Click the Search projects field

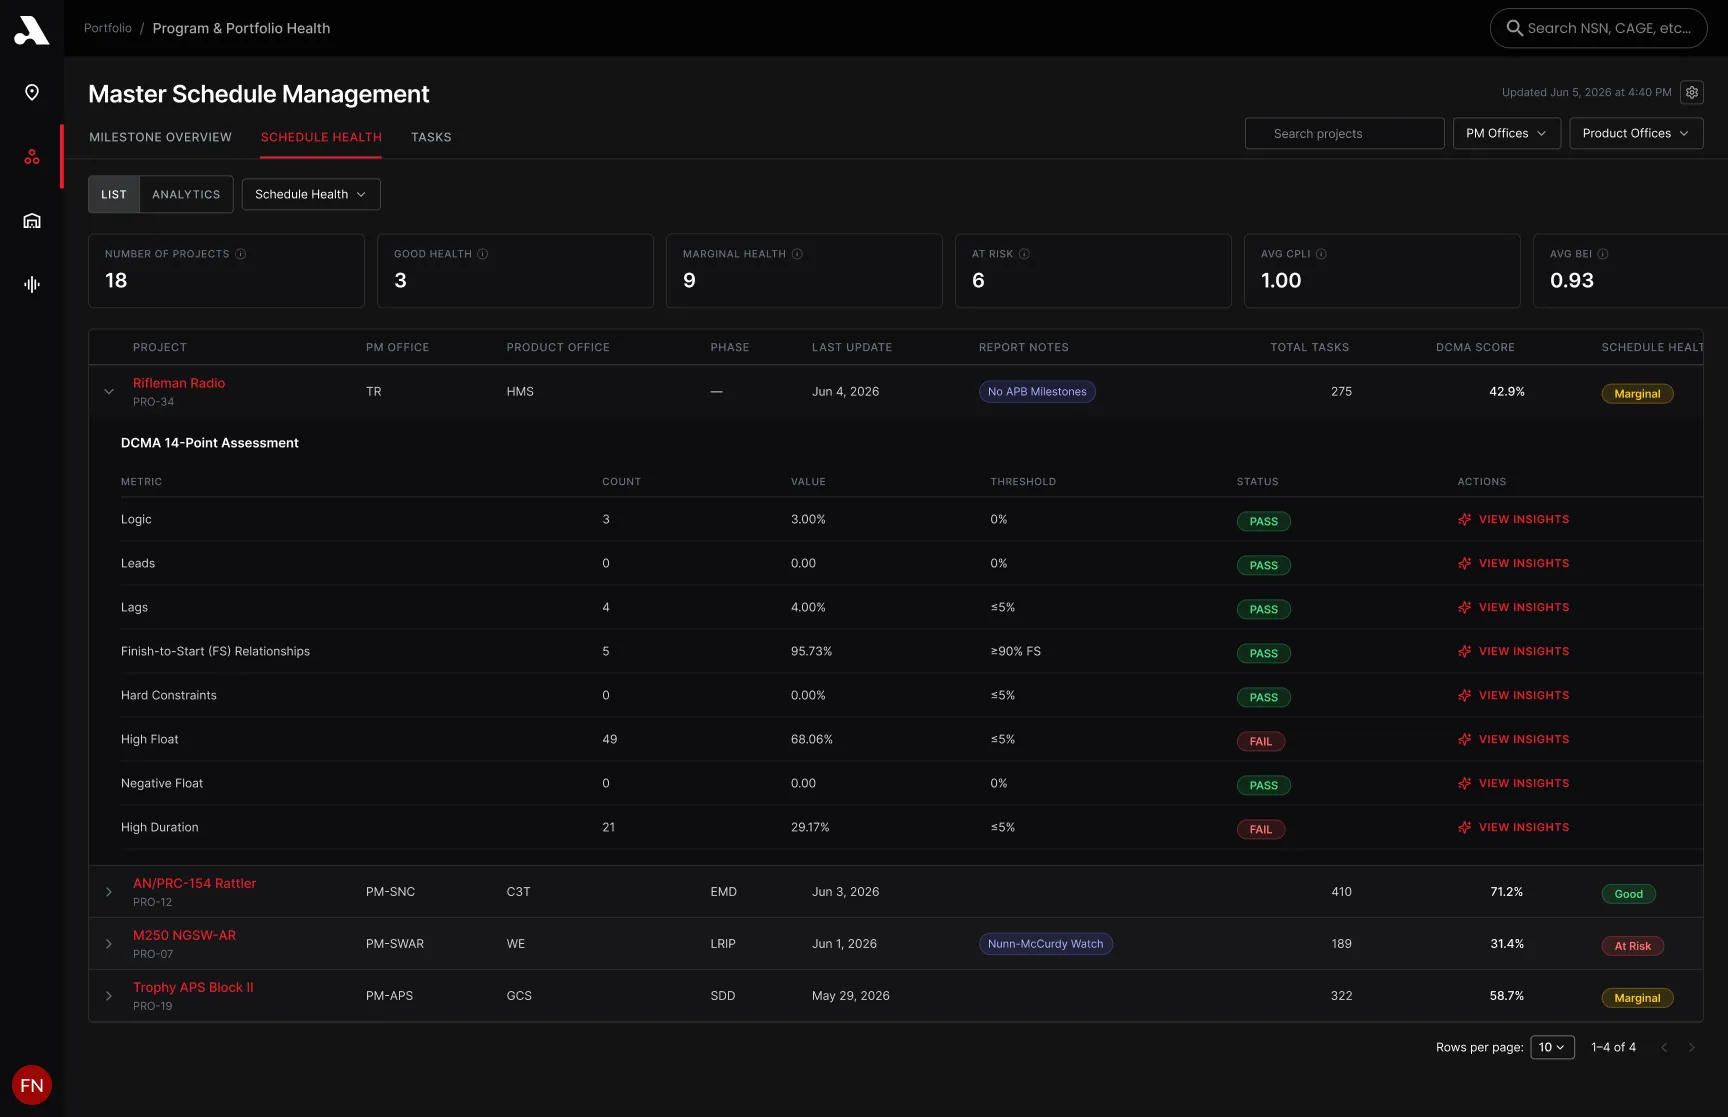click(1344, 133)
